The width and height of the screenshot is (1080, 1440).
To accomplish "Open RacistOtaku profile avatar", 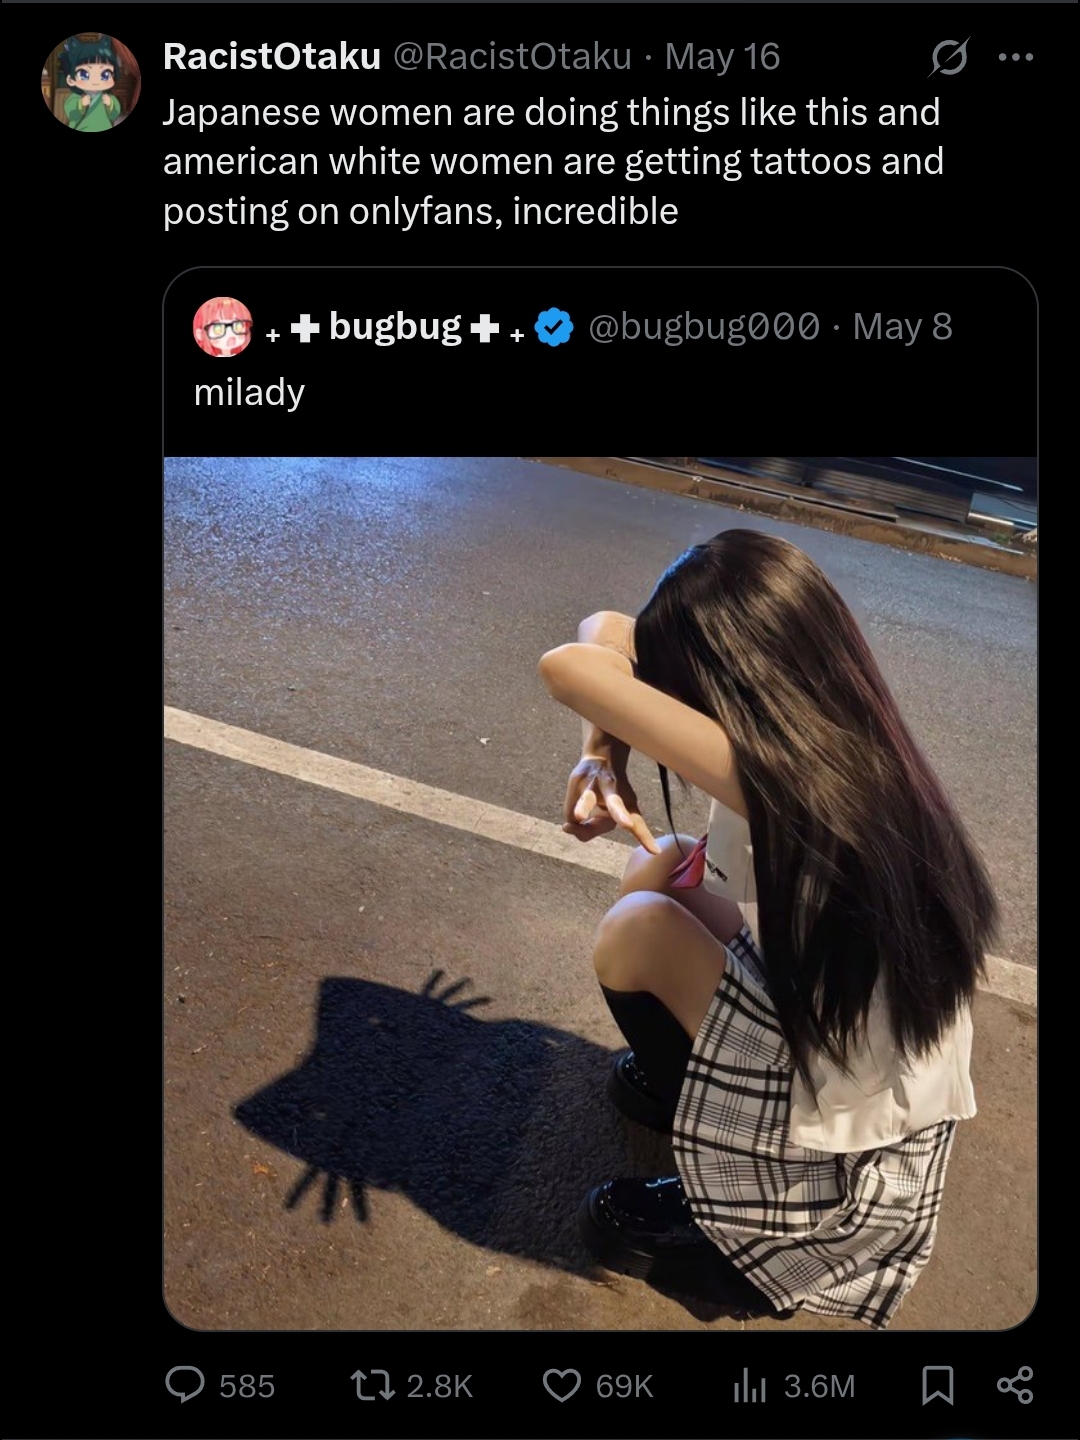I will coord(91,82).
